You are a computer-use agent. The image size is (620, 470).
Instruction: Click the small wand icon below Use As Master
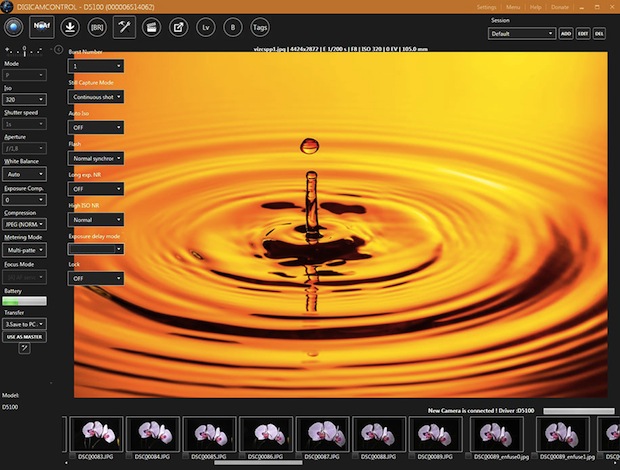click(25, 348)
